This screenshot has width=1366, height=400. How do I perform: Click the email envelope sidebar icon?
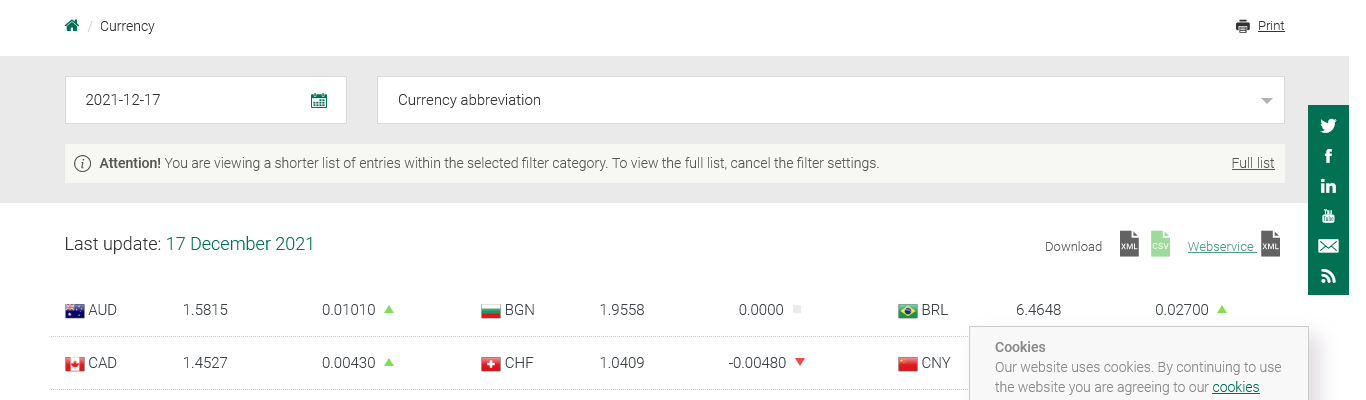coord(1328,246)
